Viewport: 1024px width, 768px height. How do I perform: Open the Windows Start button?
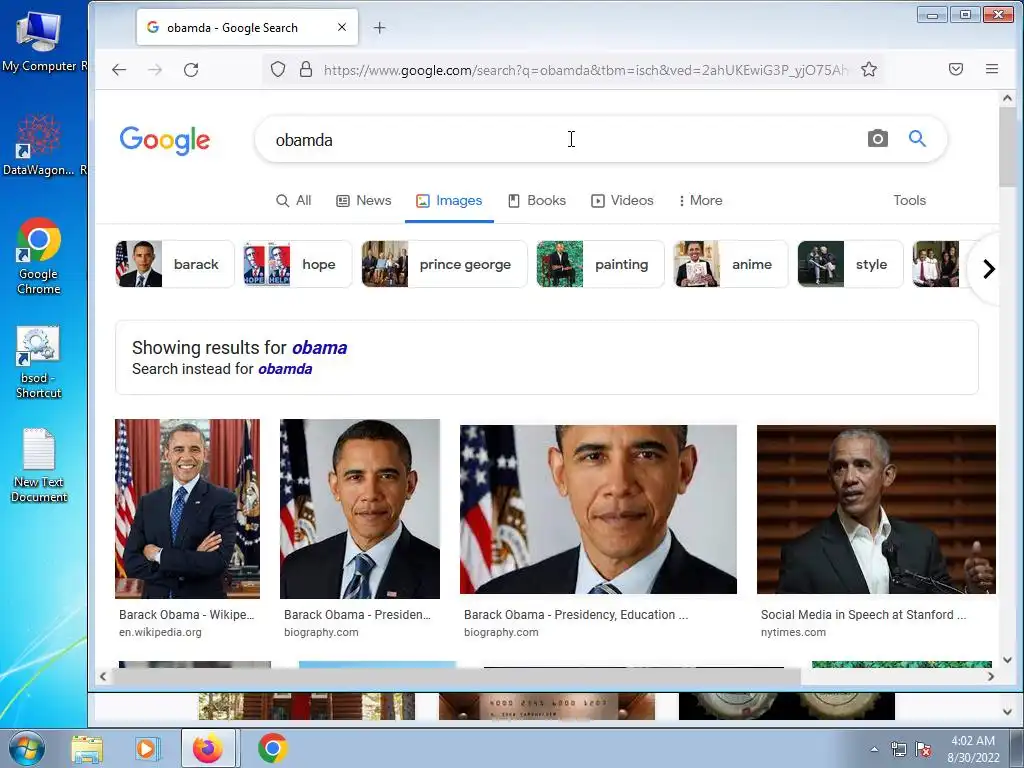click(26, 748)
